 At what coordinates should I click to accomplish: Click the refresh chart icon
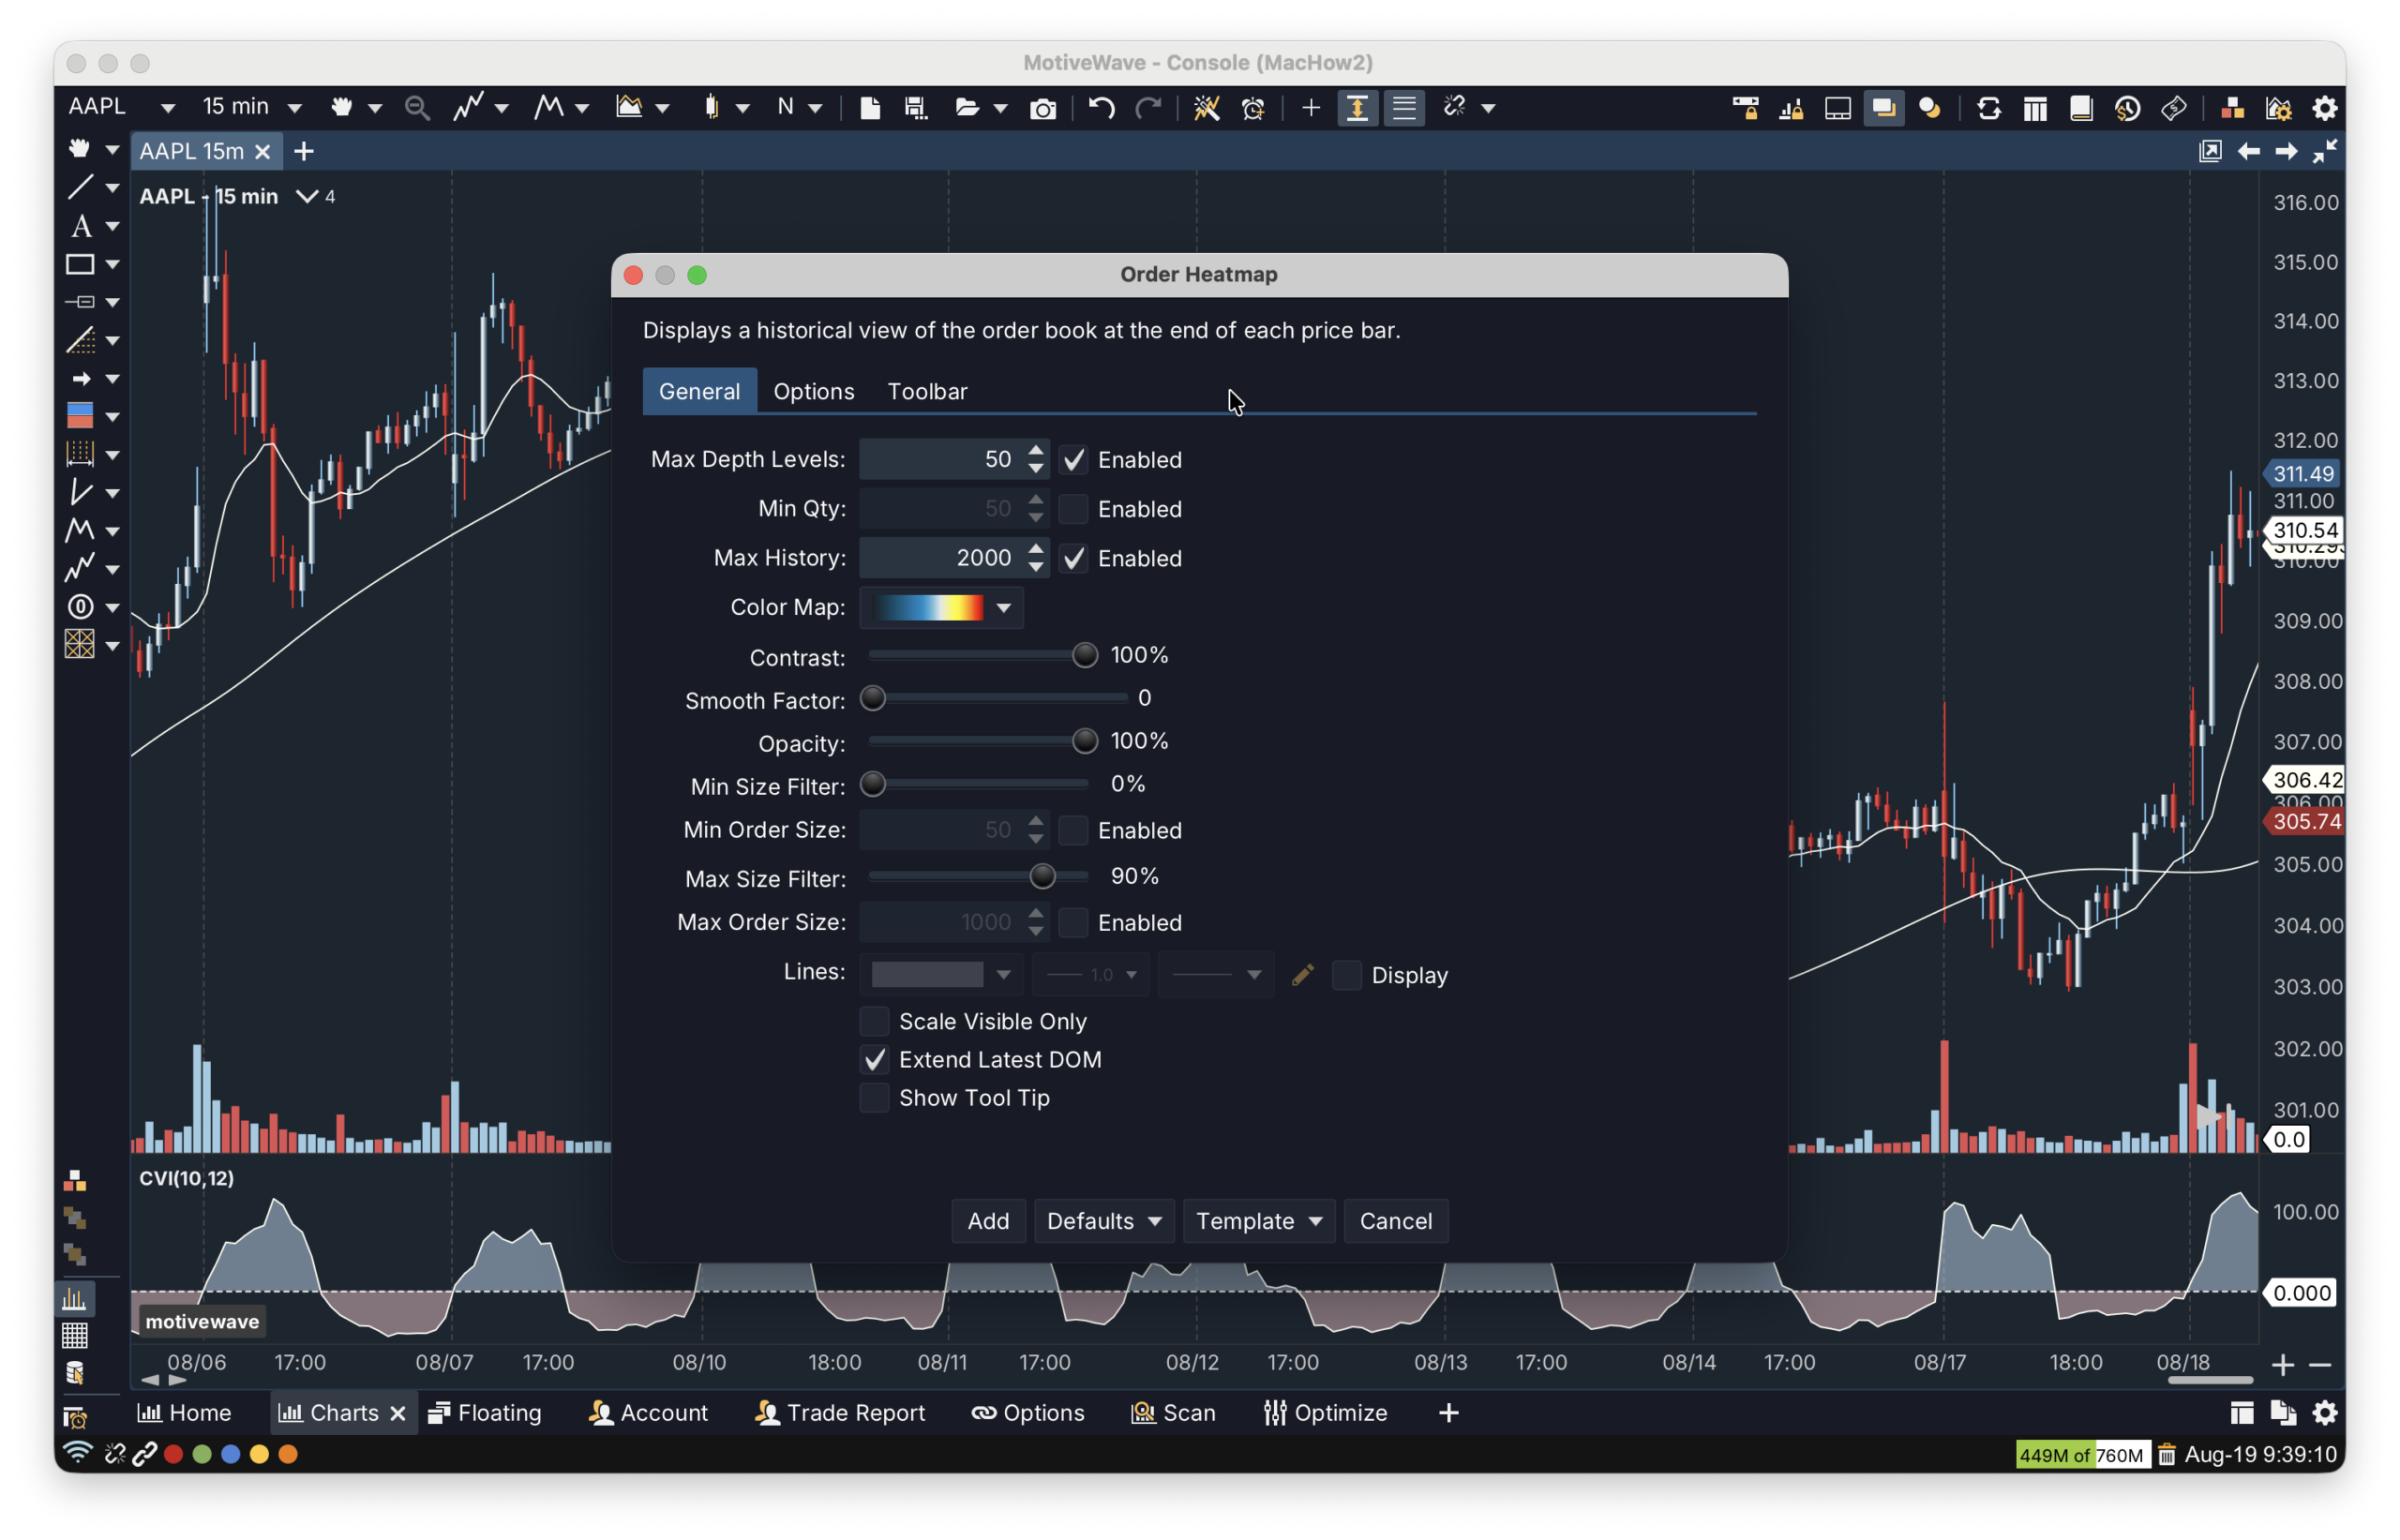click(x=1988, y=108)
